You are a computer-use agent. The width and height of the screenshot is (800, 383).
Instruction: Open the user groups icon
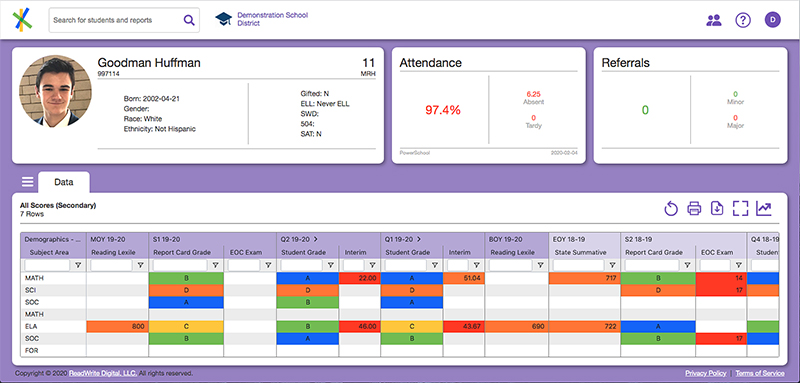click(714, 20)
